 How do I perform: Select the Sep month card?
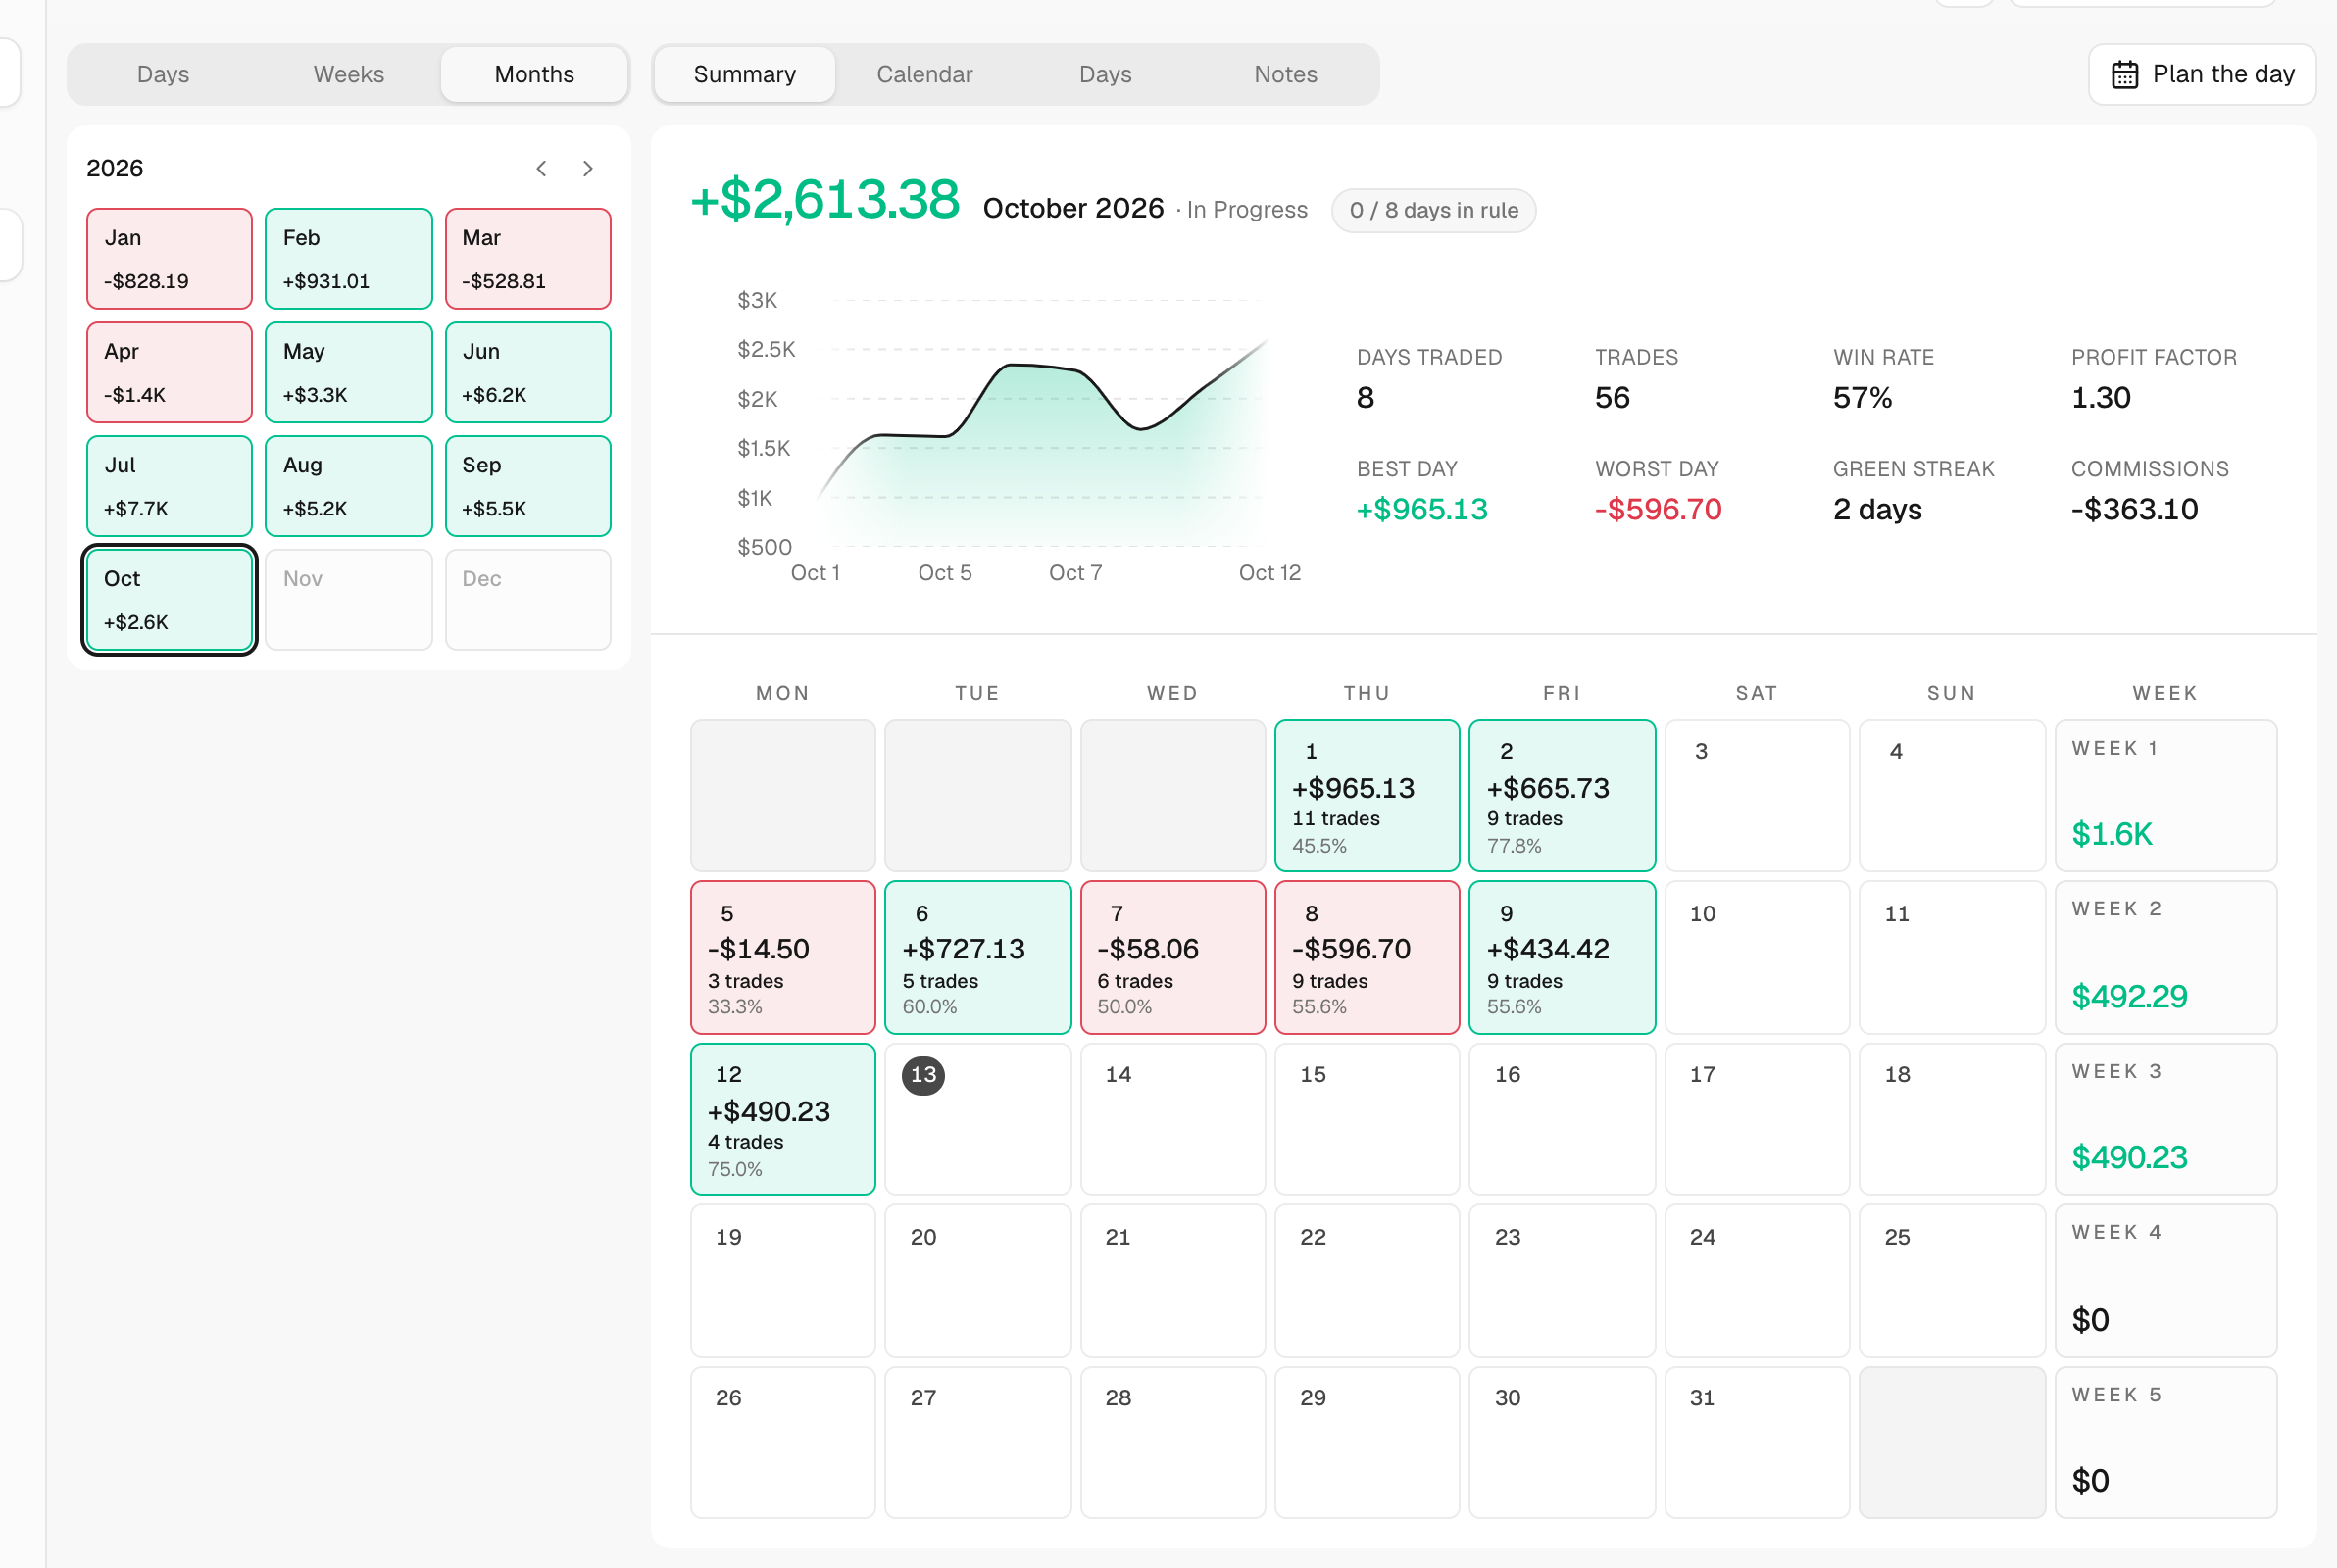528,486
